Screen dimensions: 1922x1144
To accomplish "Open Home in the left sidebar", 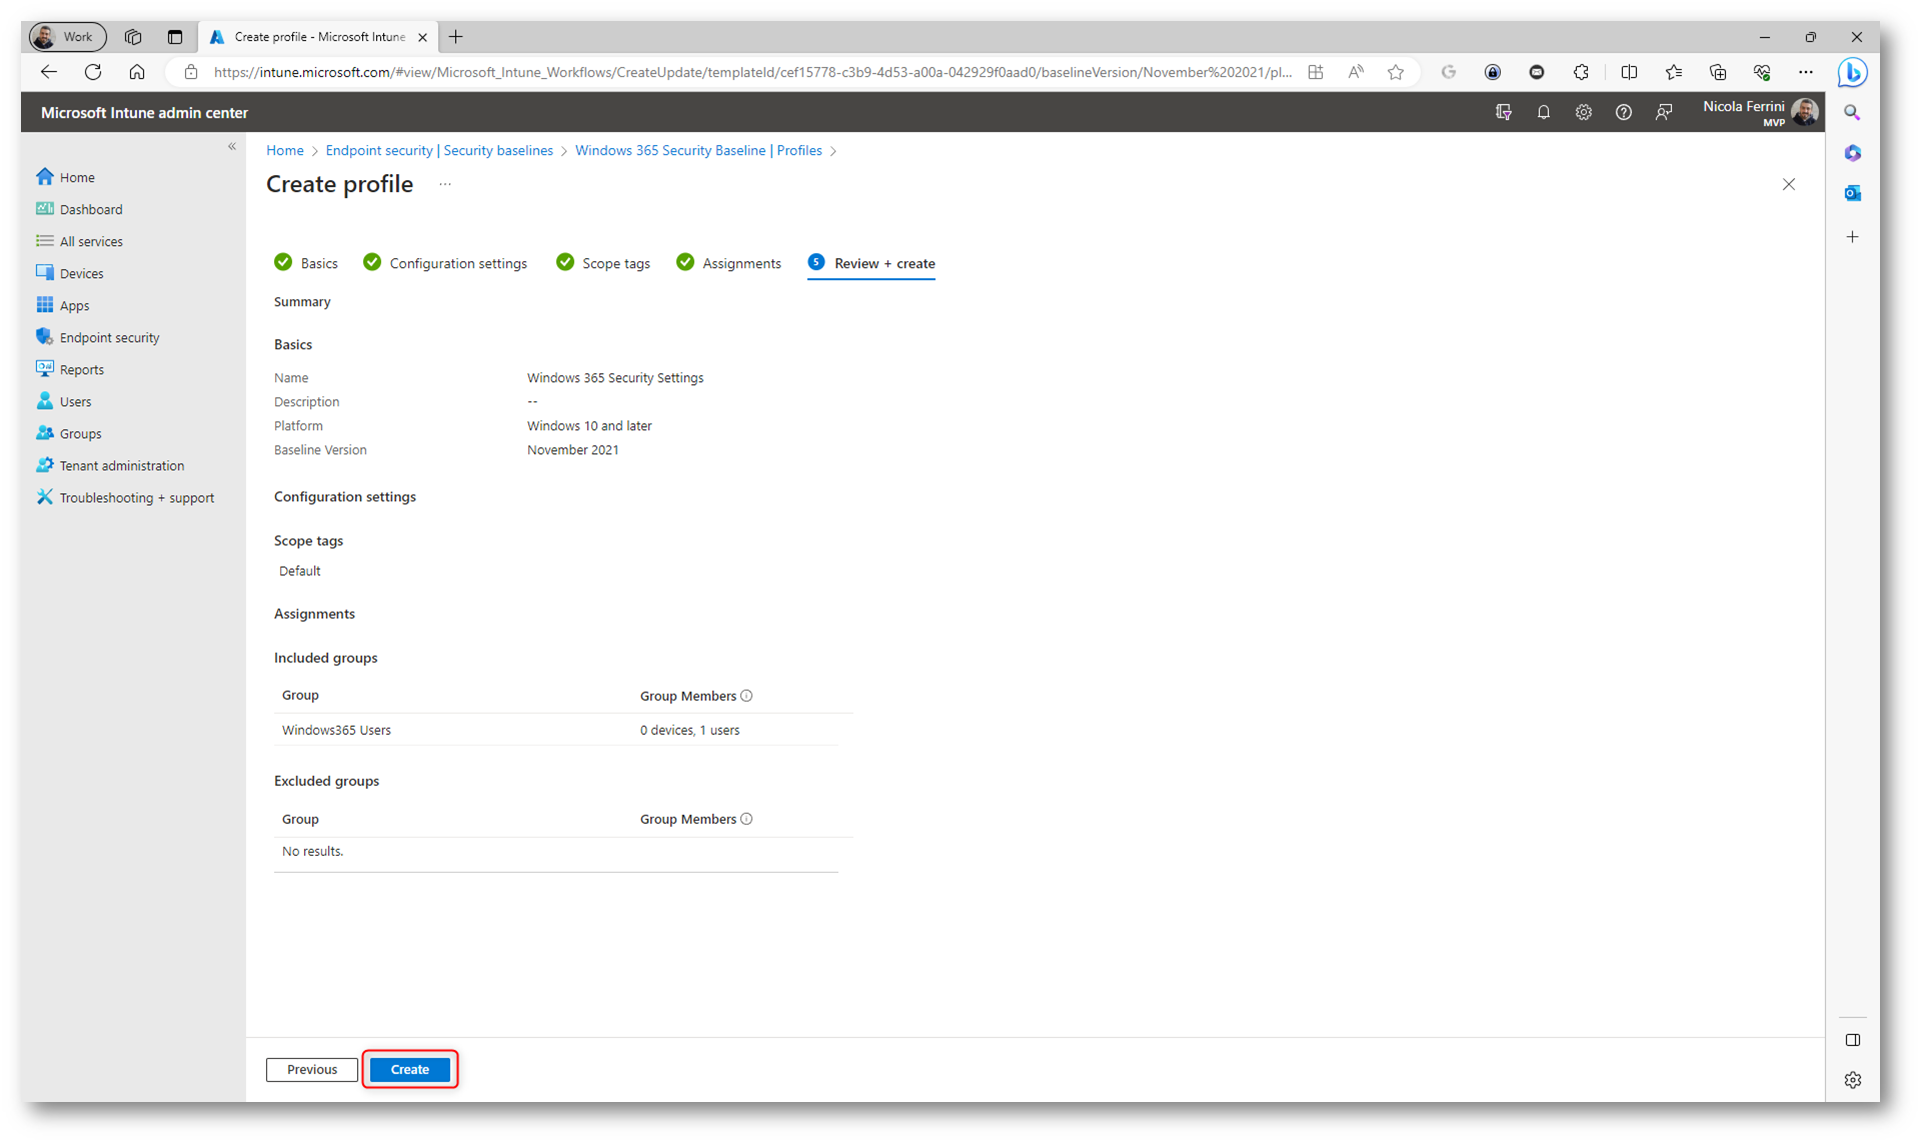I will [77, 177].
